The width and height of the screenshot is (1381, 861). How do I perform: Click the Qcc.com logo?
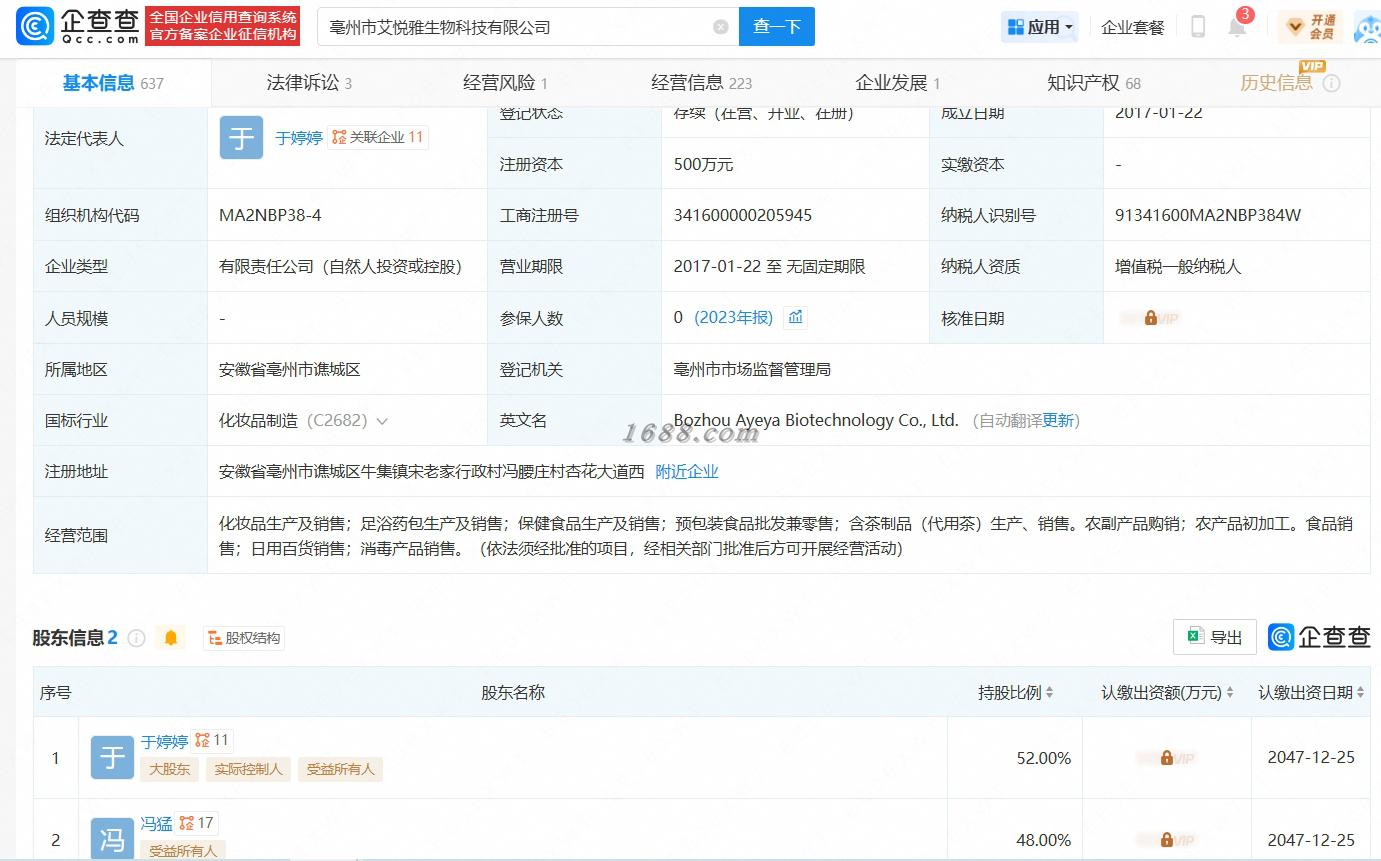77,27
